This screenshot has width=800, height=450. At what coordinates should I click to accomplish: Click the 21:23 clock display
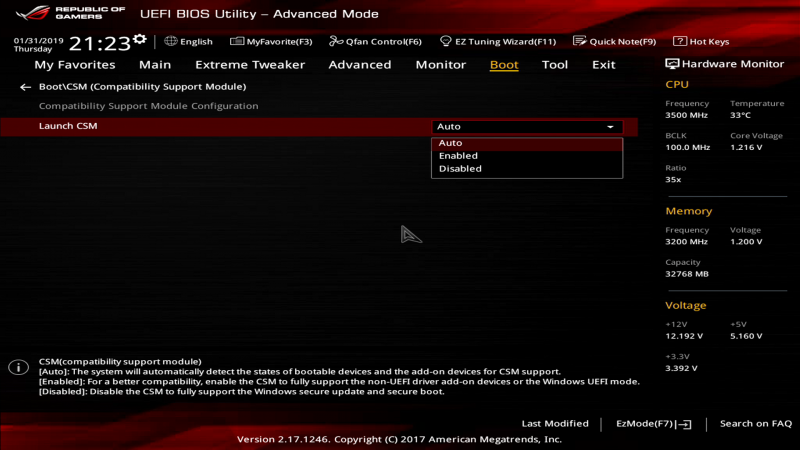click(x=100, y=44)
